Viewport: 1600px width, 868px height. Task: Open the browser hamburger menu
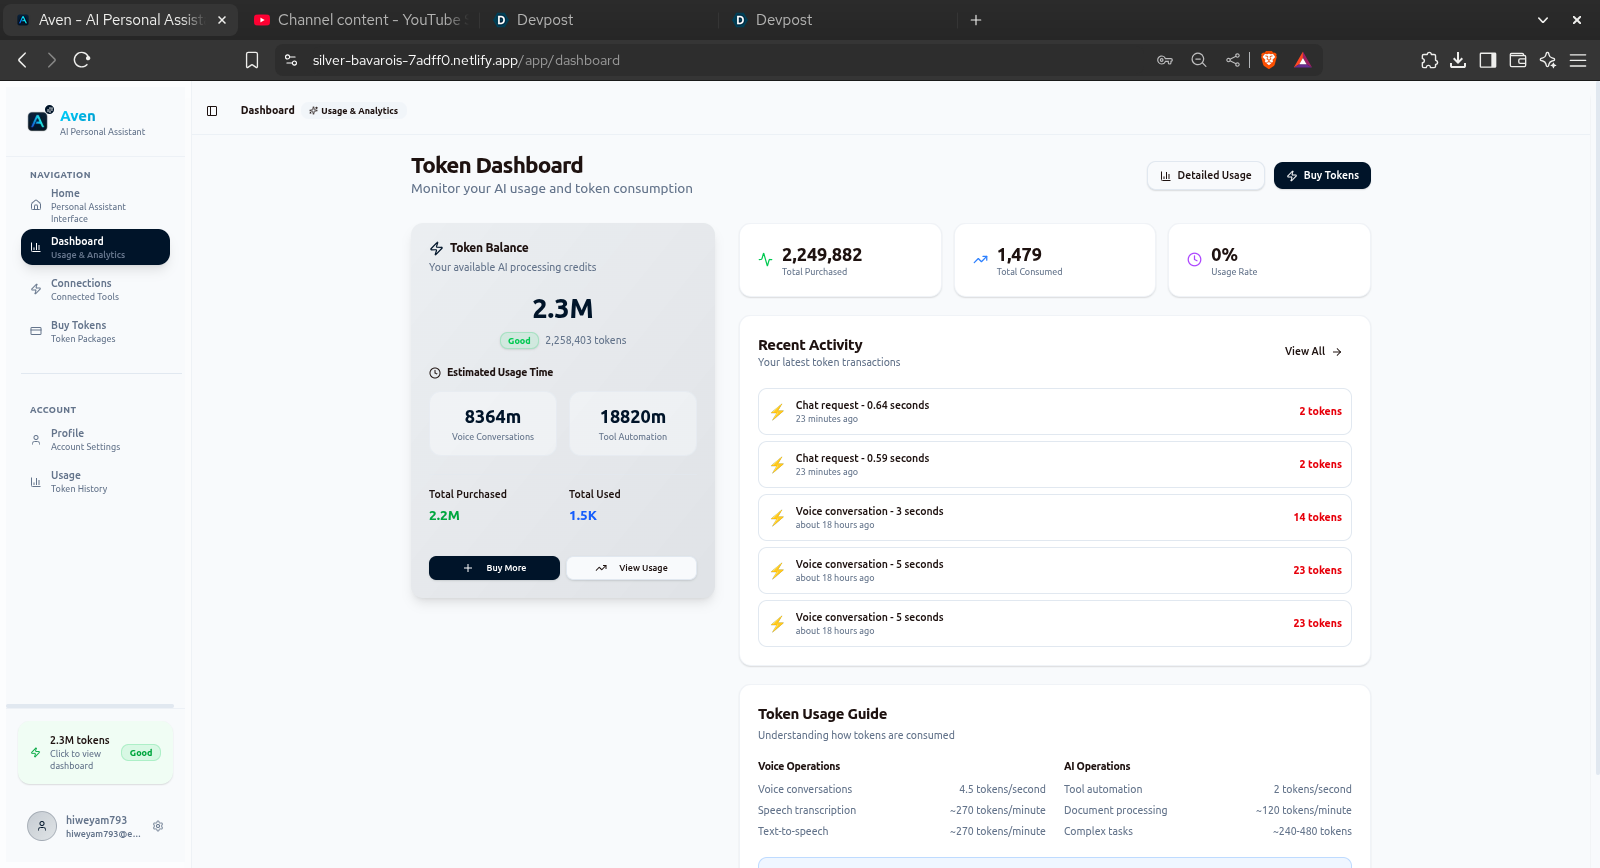point(1578,60)
